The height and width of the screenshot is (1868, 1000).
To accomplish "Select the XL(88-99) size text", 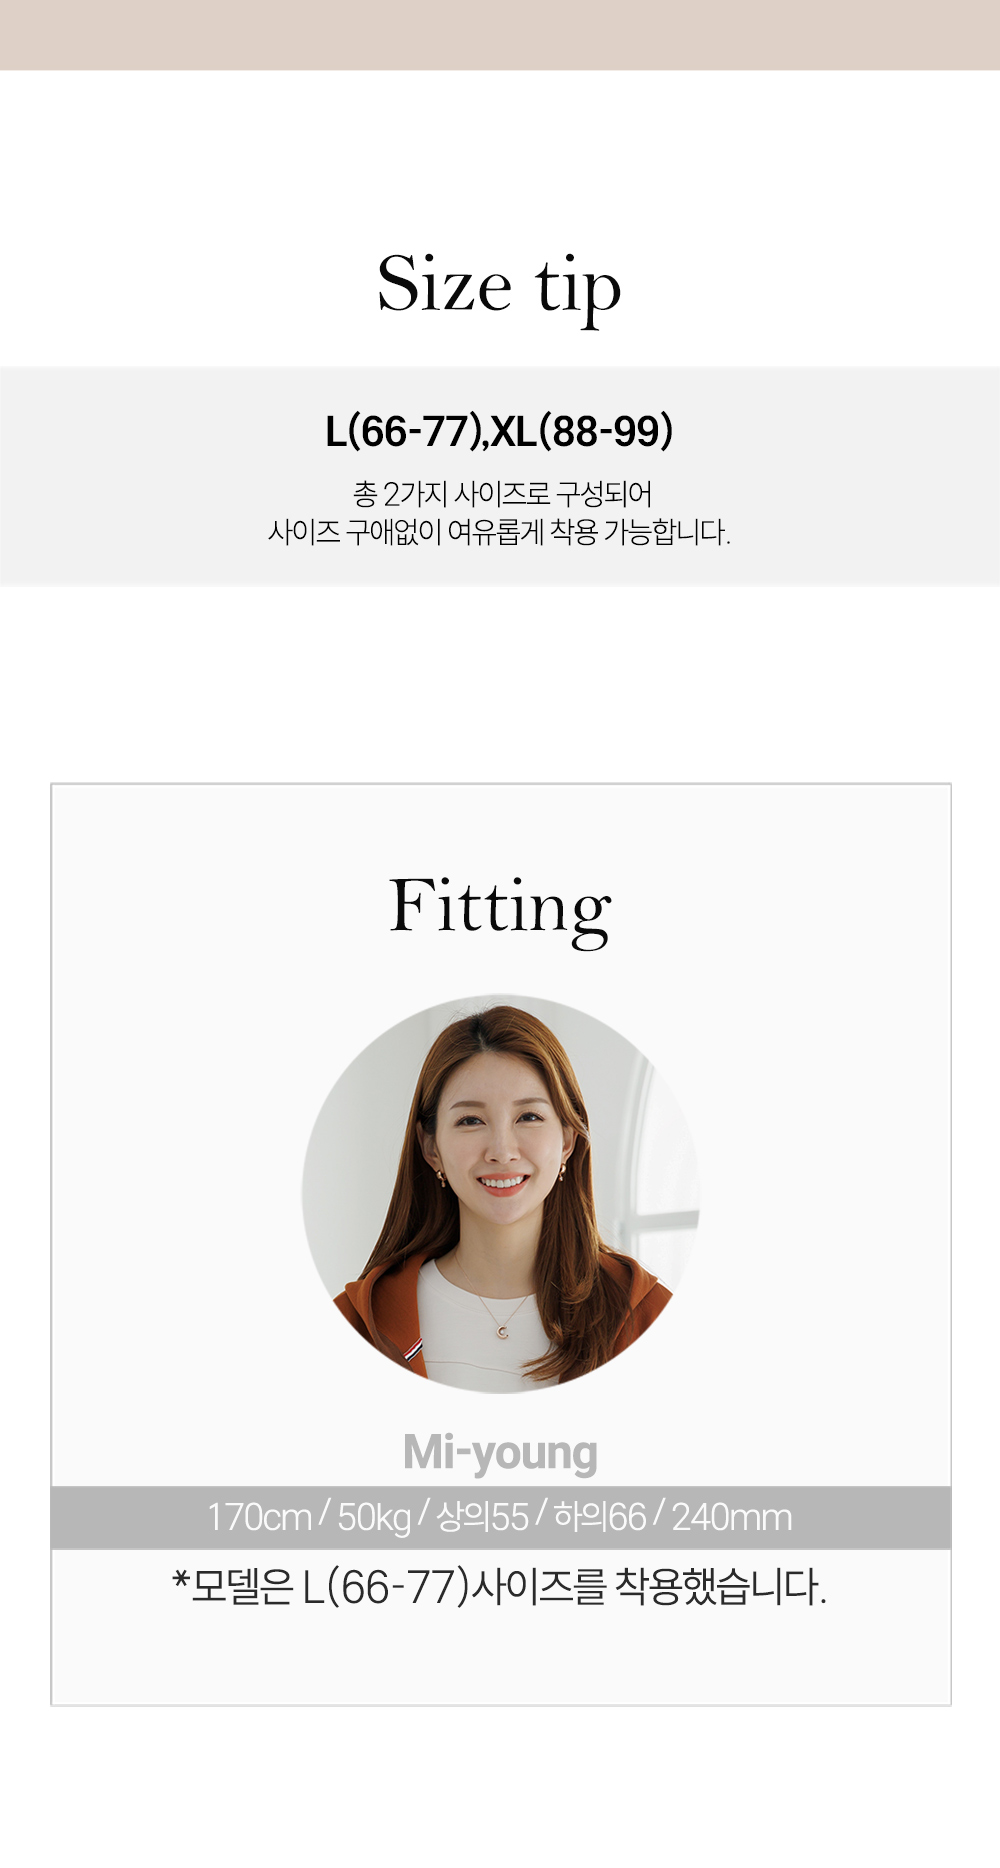I will click(x=582, y=432).
